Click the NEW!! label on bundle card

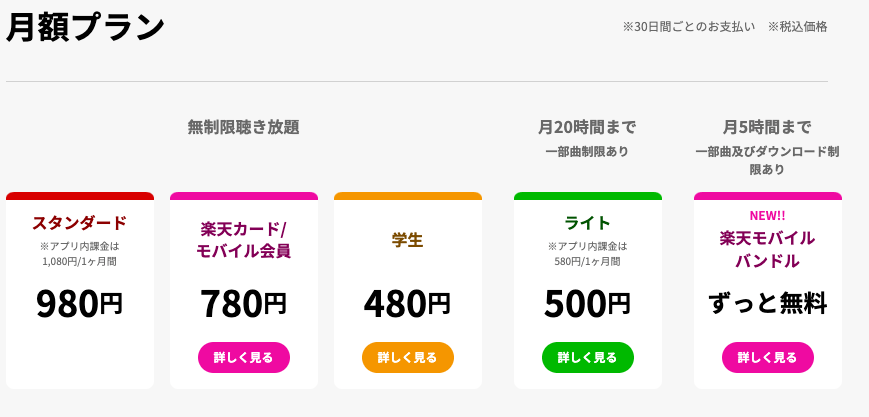coord(768,216)
